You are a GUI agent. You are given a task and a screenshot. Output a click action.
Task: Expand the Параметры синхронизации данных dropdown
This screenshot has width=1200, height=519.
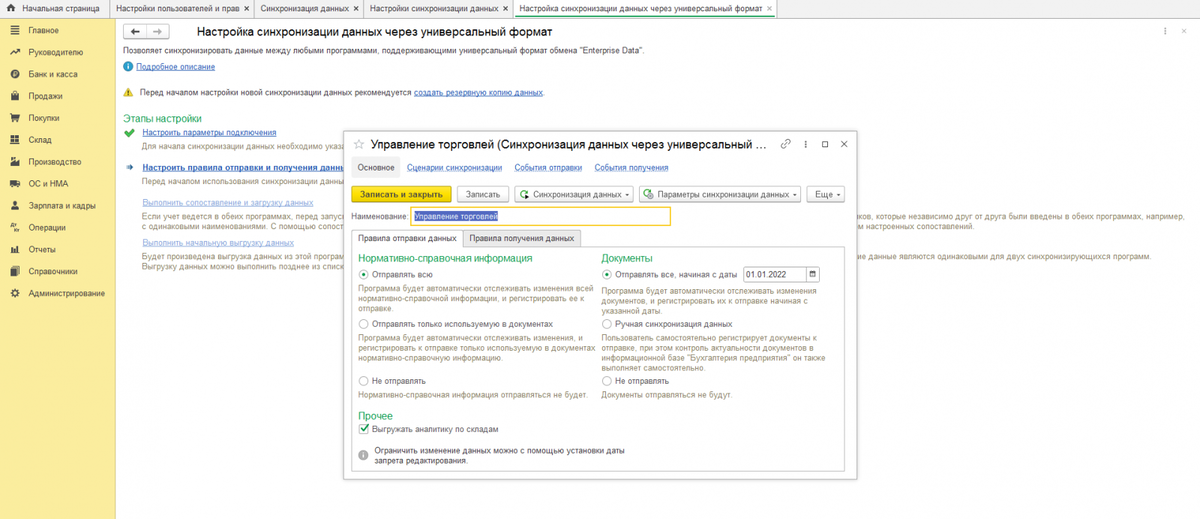click(x=720, y=194)
